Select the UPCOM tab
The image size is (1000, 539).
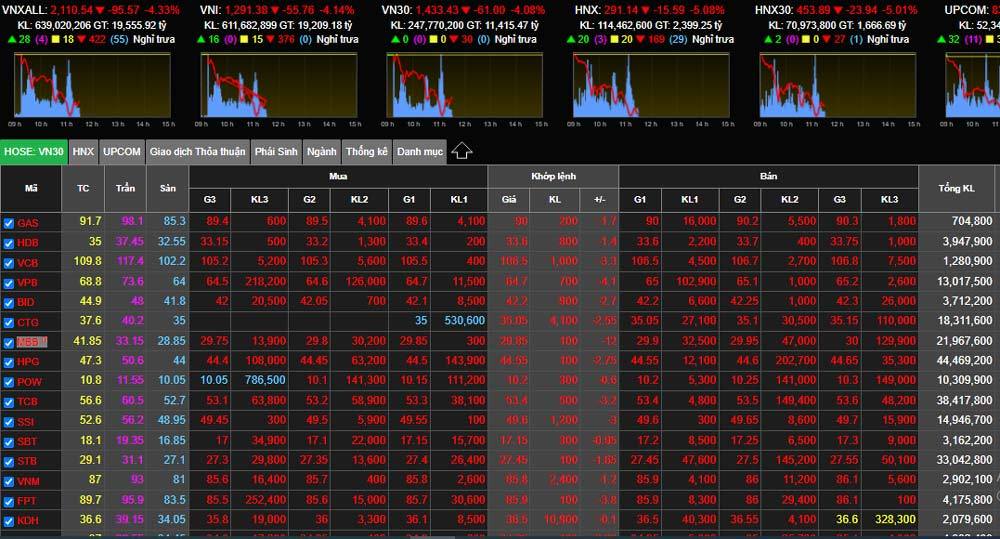point(121,152)
